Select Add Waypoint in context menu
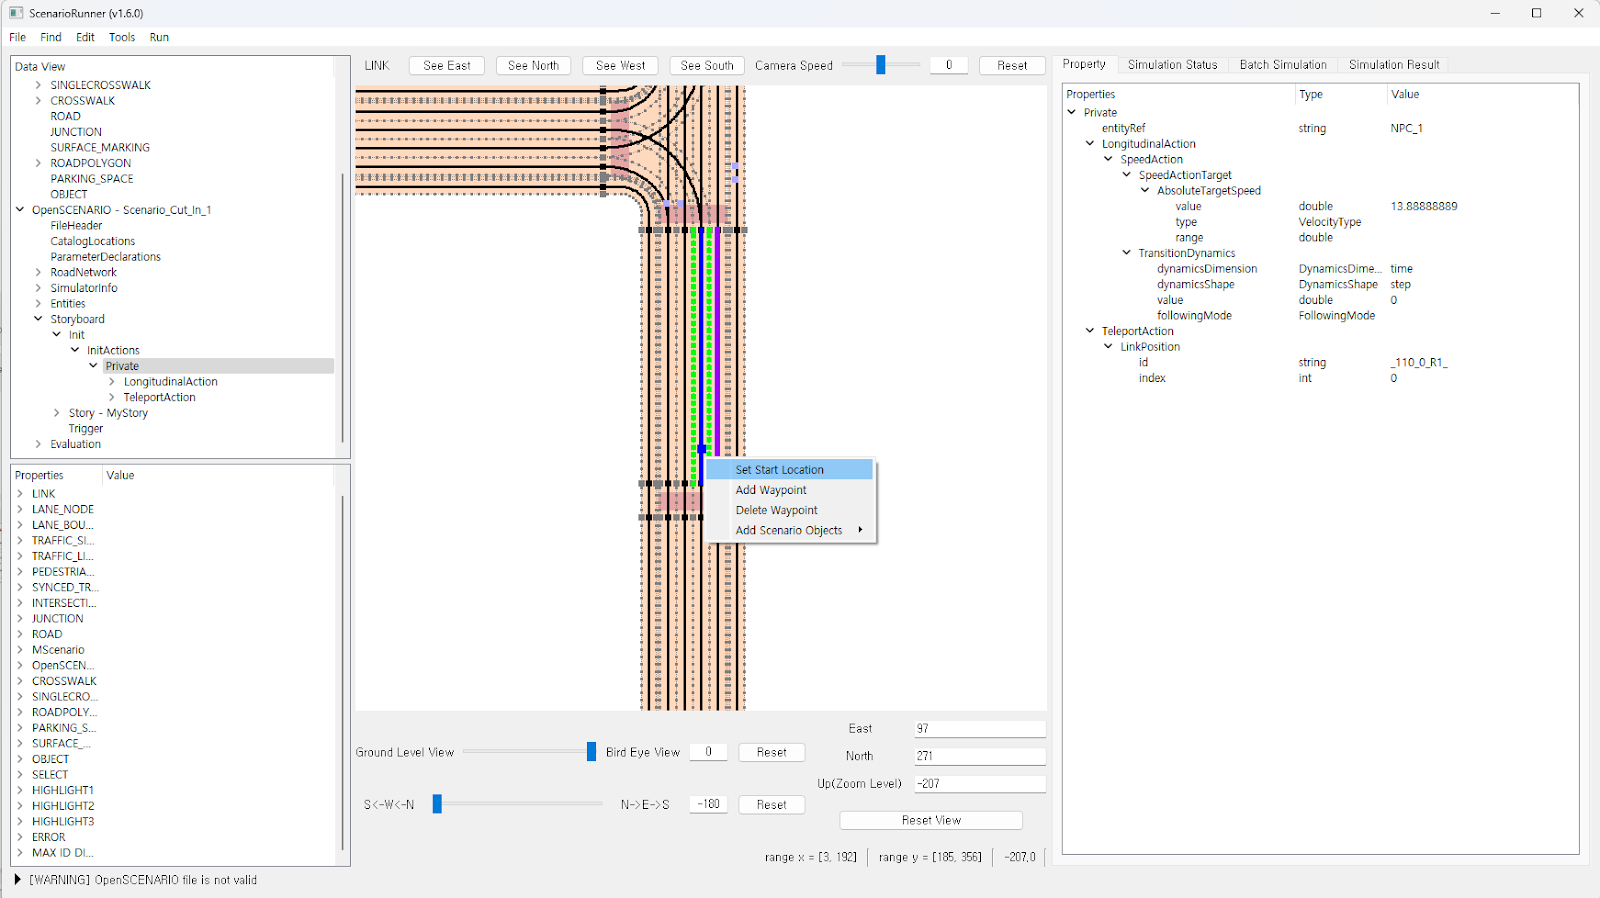This screenshot has height=898, width=1600. point(770,490)
